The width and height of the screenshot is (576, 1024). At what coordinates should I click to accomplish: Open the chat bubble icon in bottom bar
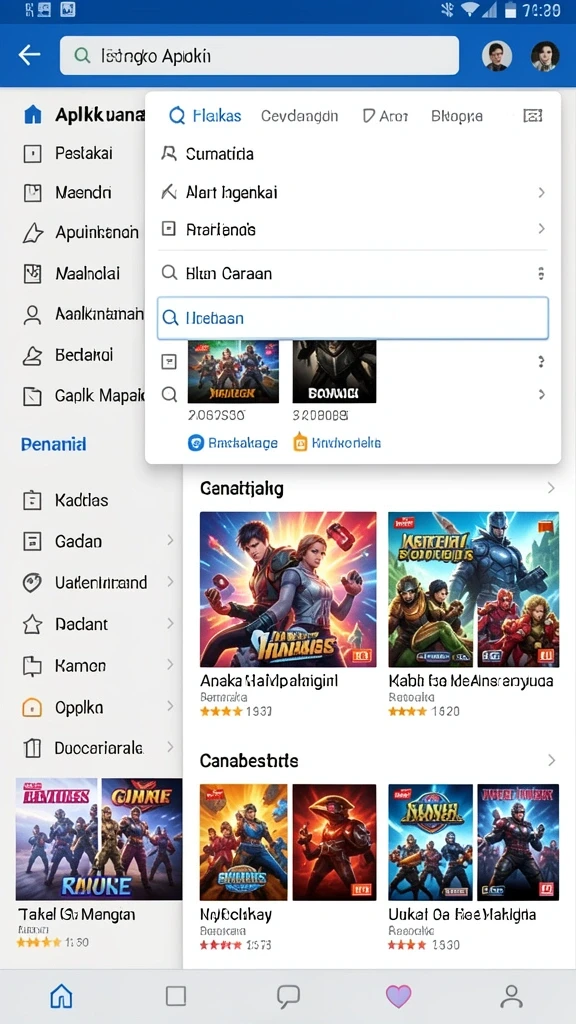pyautogui.click(x=288, y=996)
